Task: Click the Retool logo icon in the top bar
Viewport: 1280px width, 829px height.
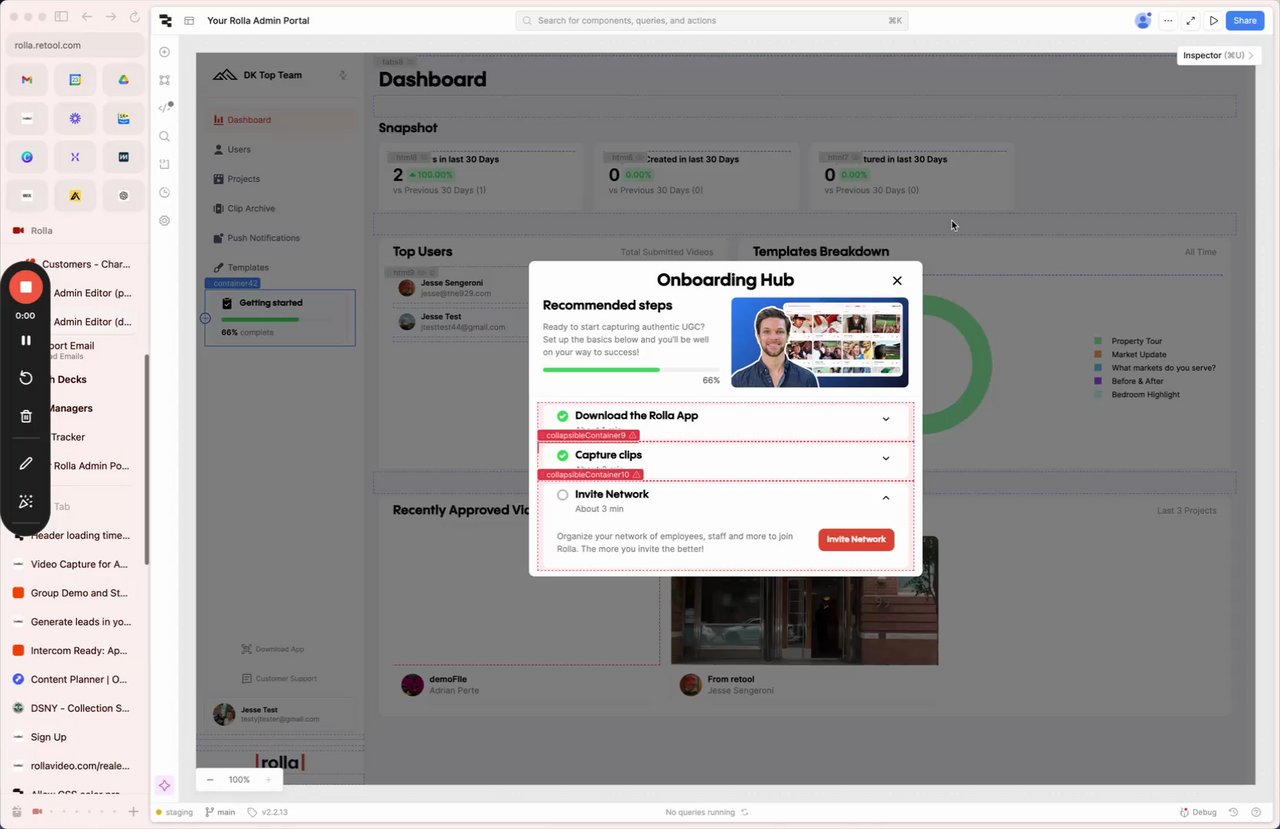Action: pyautogui.click(x=165, y=20)
